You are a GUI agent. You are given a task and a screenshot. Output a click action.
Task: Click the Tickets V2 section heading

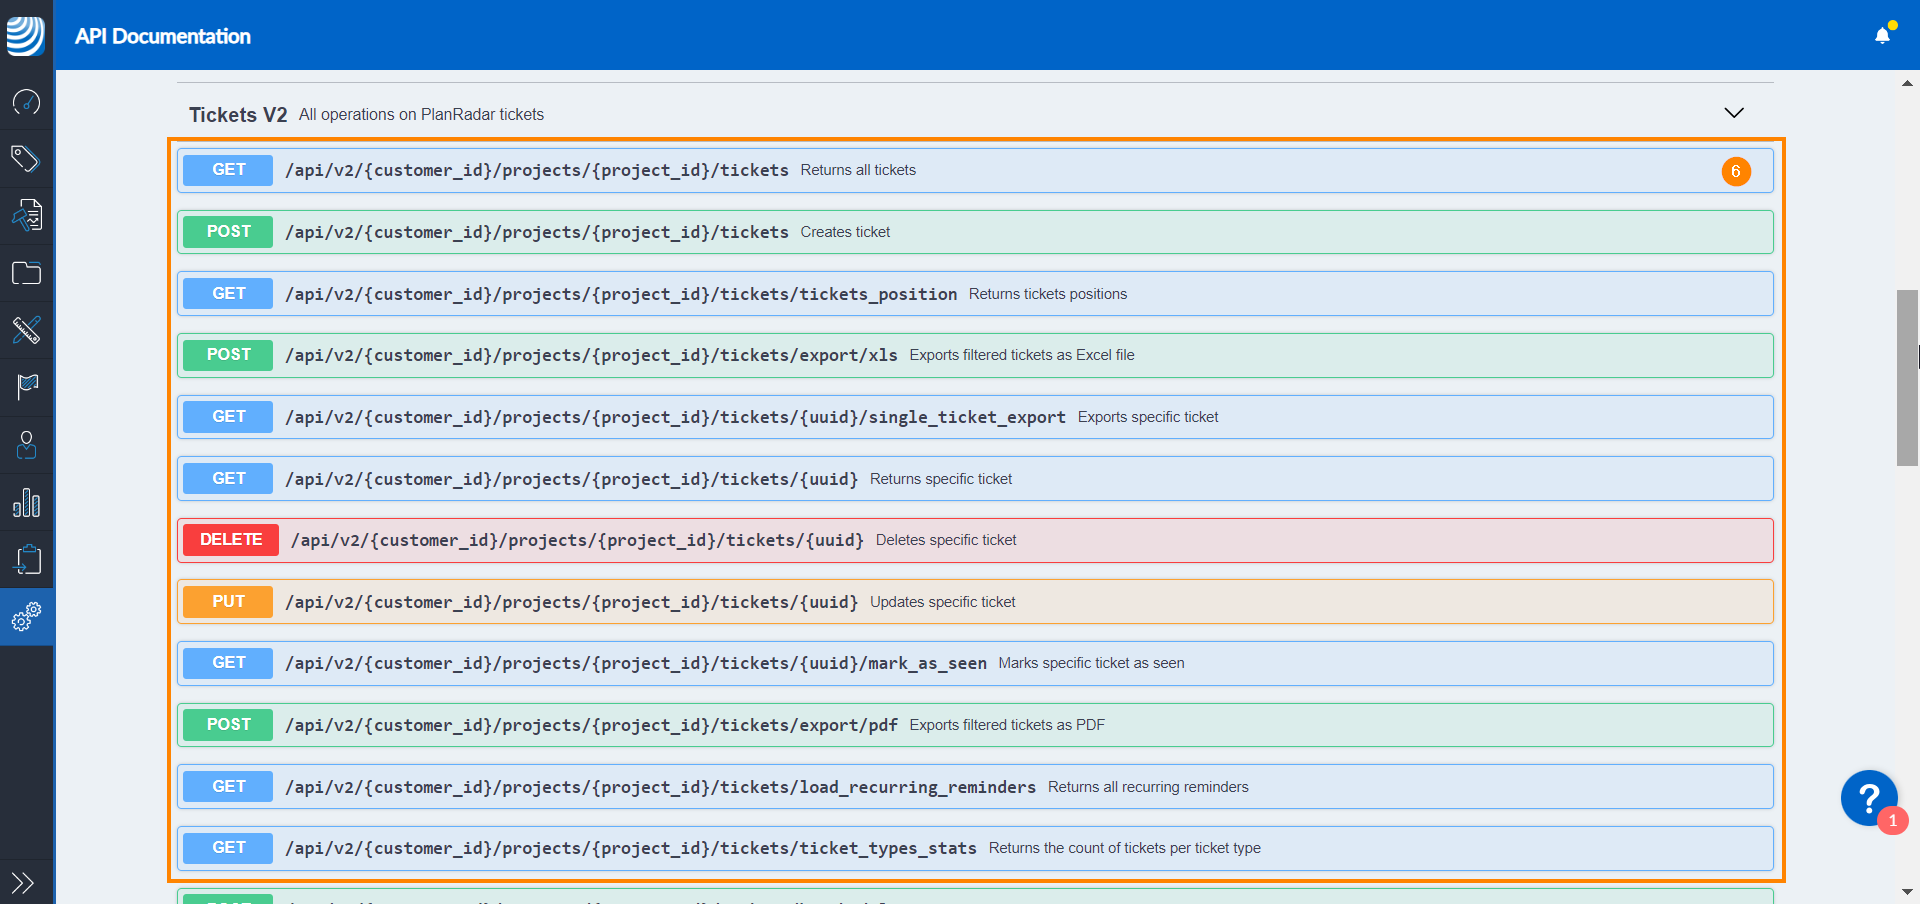(x=238, y=115)
